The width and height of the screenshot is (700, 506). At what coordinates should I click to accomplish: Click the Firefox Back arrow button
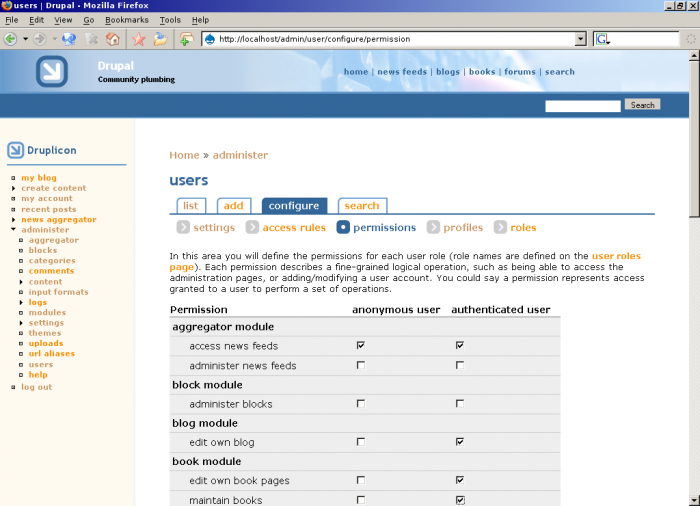[x=11, y=39]
